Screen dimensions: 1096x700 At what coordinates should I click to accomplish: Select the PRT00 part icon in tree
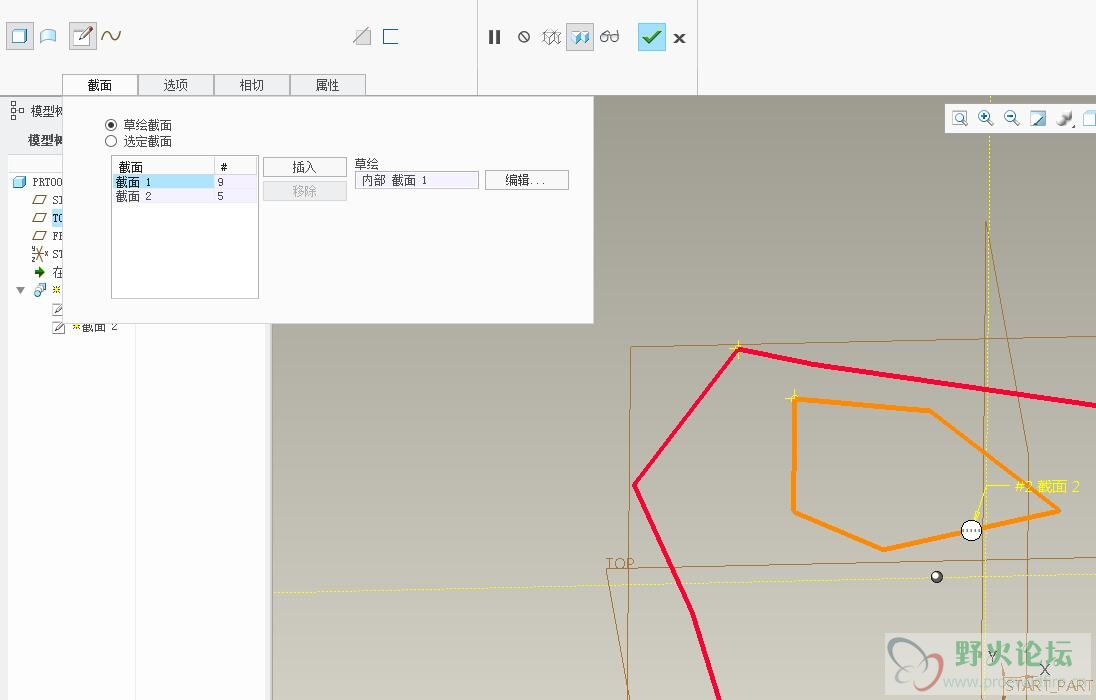[20, 182]
